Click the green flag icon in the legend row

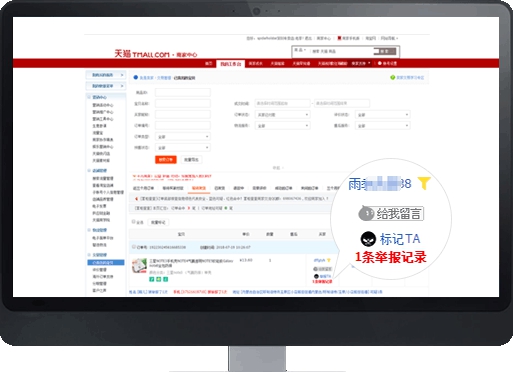point(226,208)
